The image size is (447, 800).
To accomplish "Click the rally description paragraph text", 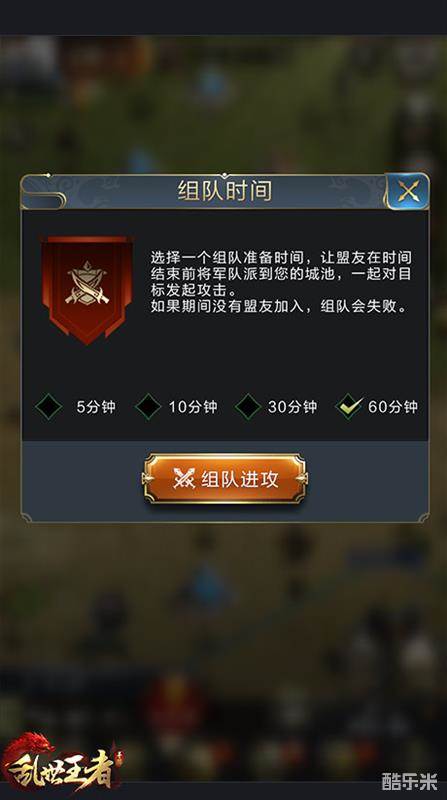I will 281,282.
